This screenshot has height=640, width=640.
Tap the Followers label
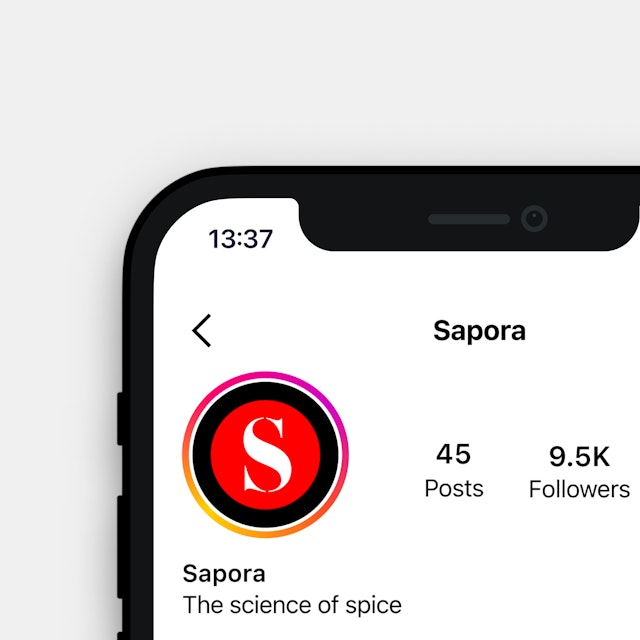tap(579, 489)
